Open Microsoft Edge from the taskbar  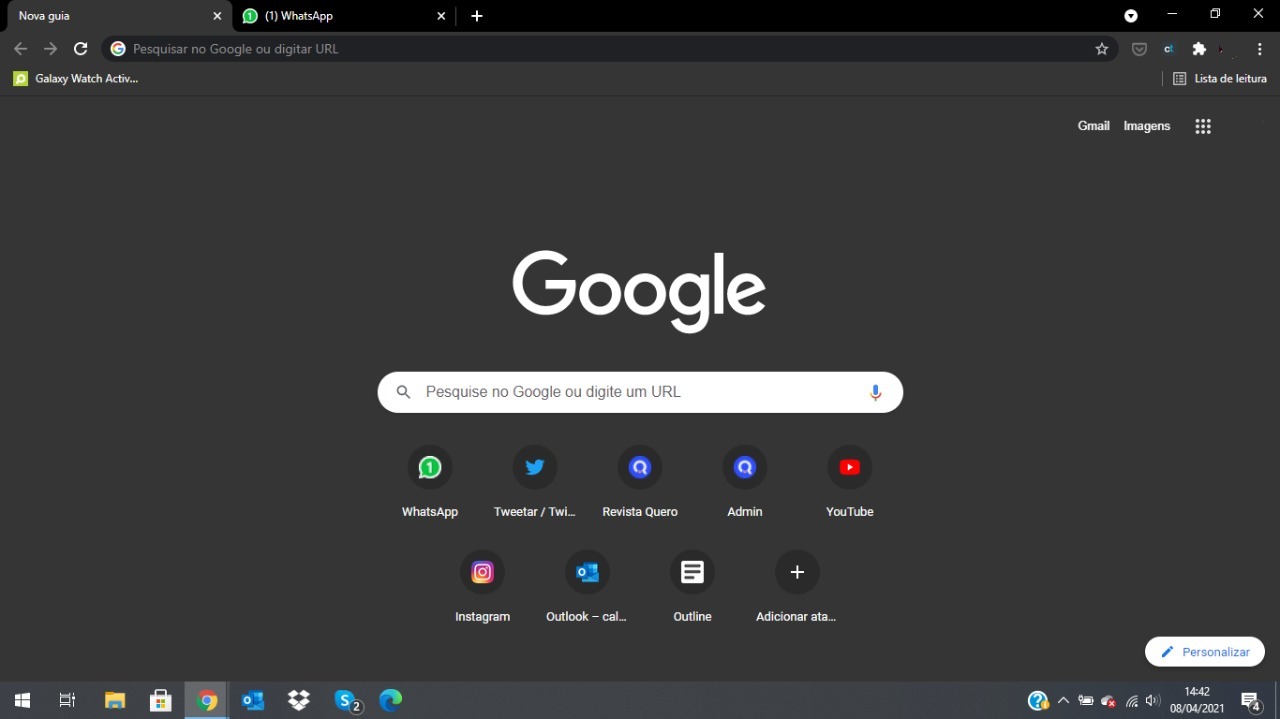click(x=391, y=700)
